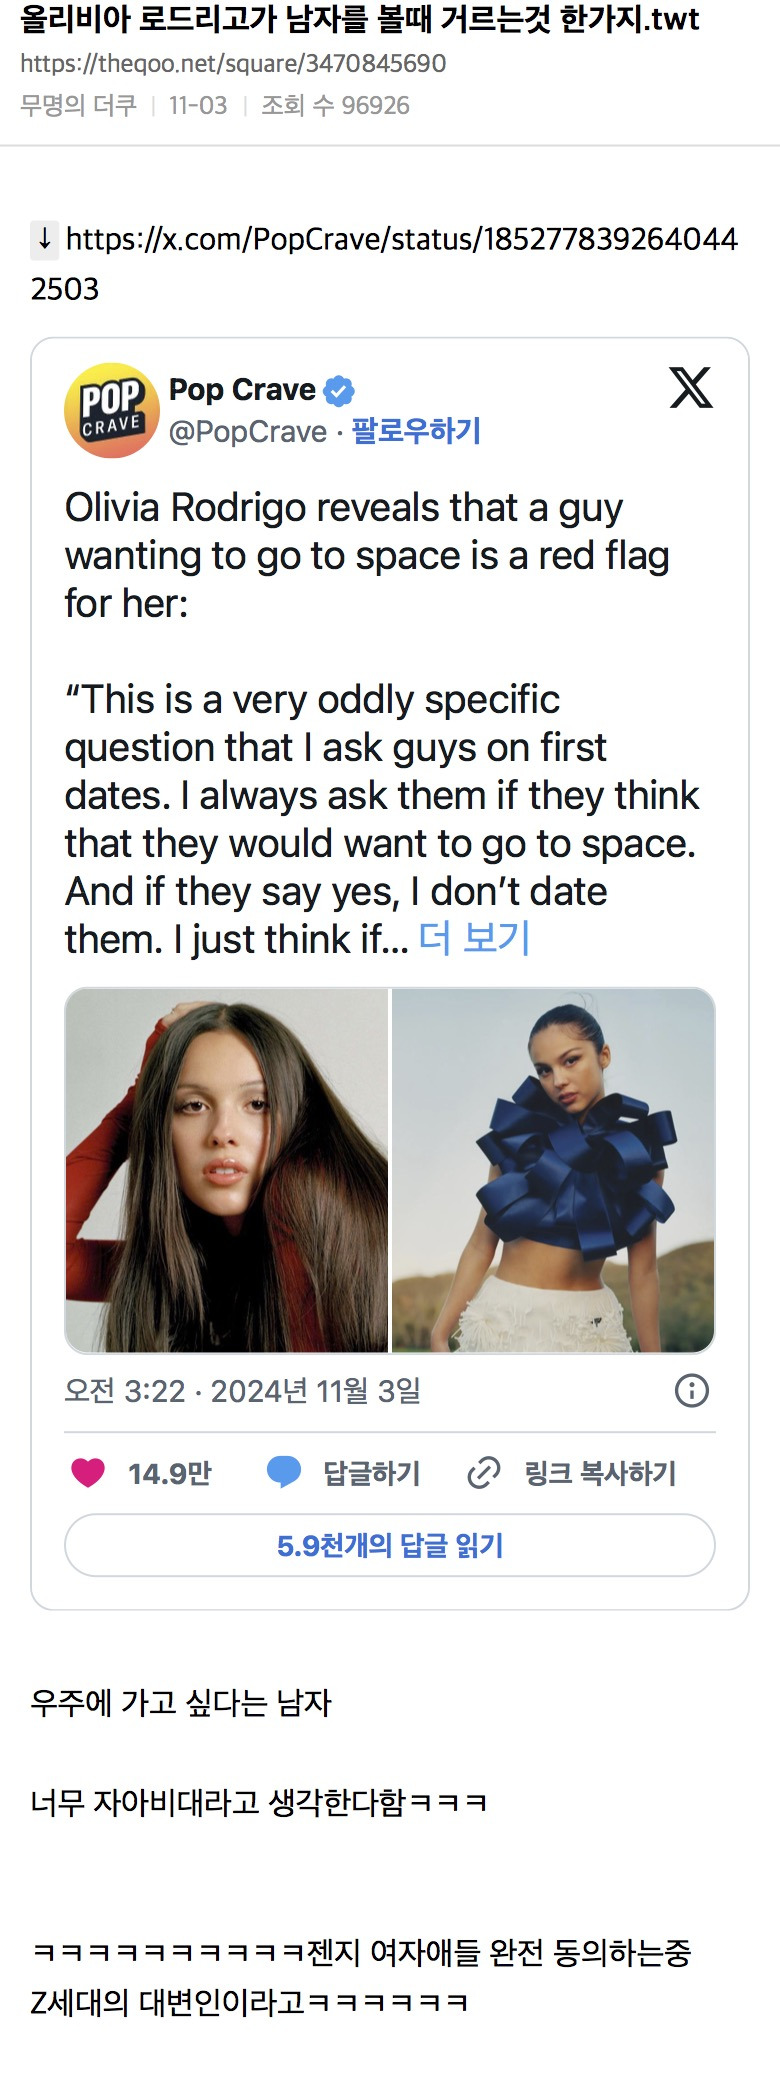
Task: Click 링크 복사하기 to copy the link
Action: [600, 1473]
